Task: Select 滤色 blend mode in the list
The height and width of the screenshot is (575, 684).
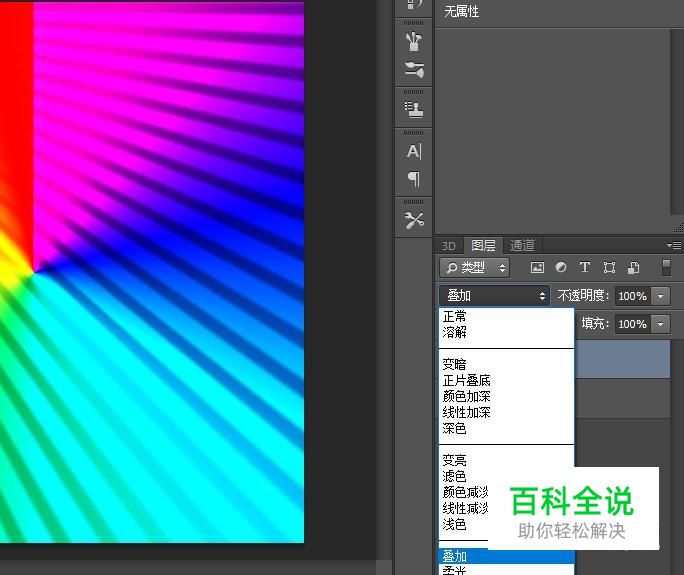Action: pos(454,476)
